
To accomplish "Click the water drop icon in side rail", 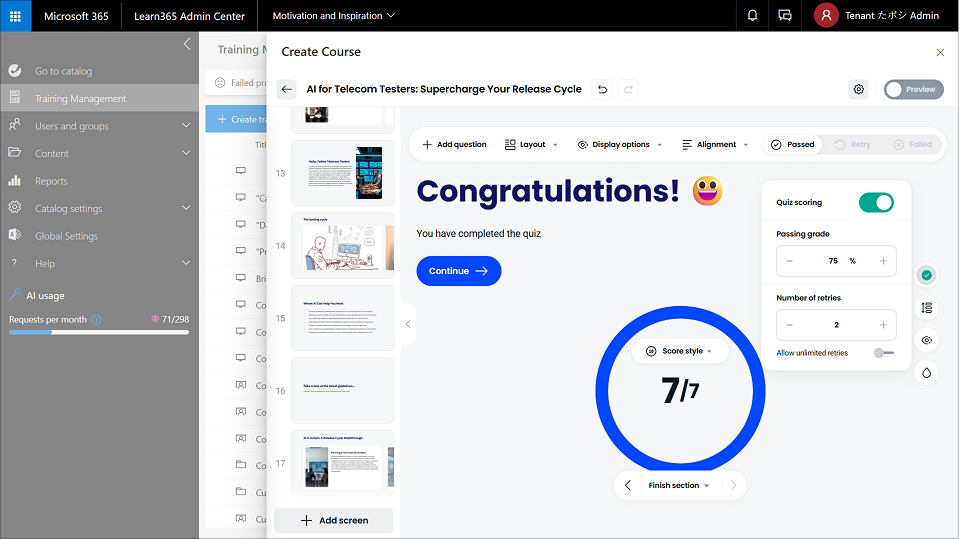I will [926, 373].
